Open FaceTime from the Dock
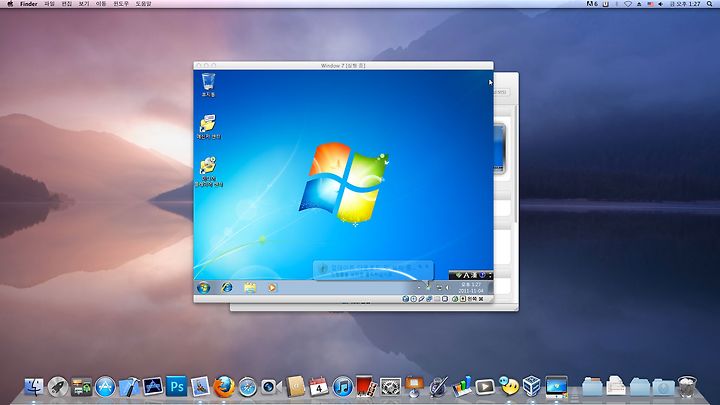This screenshot has height=405, width=720. tap(271, 387)
